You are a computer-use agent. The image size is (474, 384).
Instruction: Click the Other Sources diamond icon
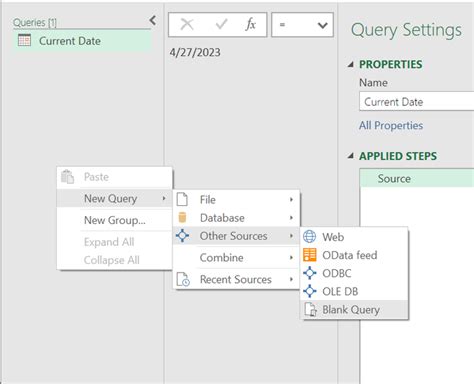click(x=182, y=236)
